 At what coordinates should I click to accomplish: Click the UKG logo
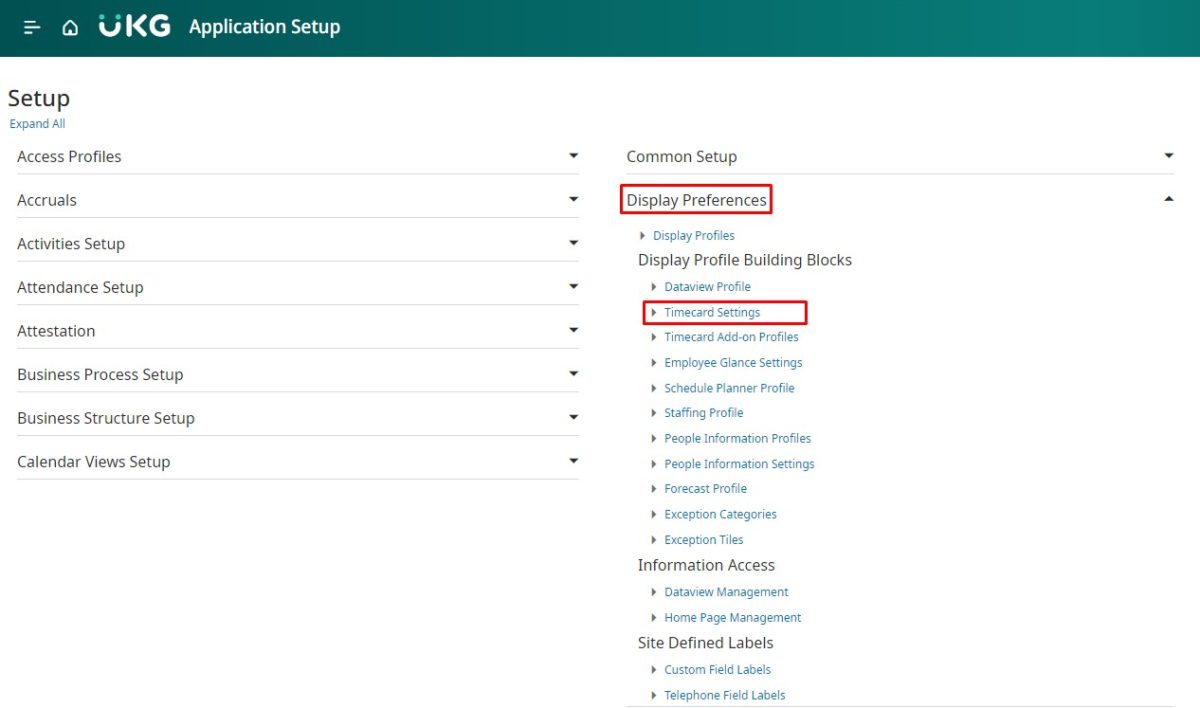[x=134, y=27]
